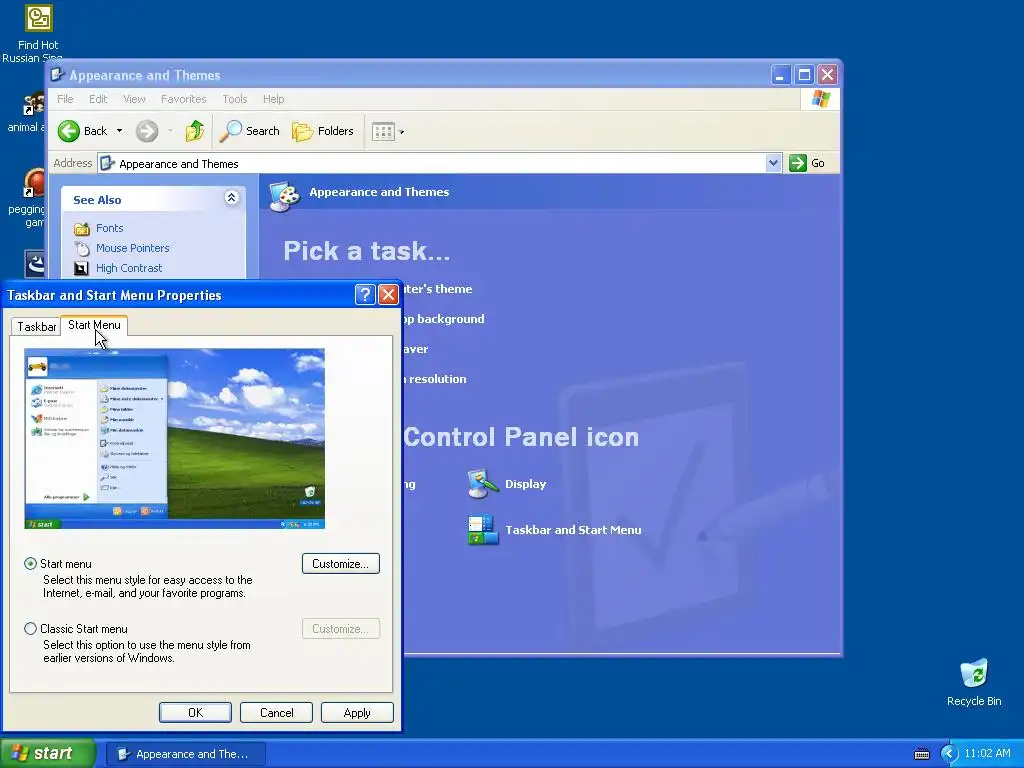Viewport: 1024px width, 768px height.
Task: Click the Apply button
Action: click(x=357, y=712)
